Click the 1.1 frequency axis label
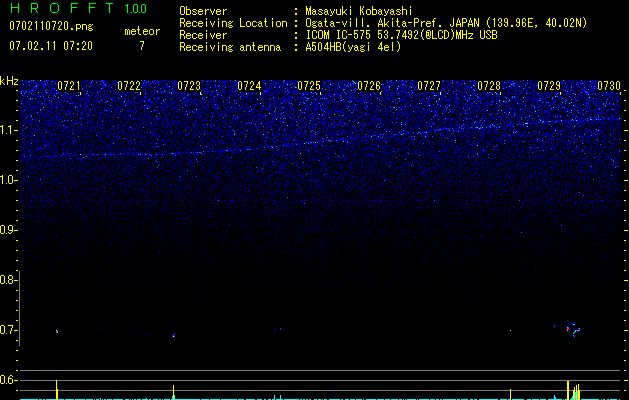The image size is (629, 400). [8, 130]
